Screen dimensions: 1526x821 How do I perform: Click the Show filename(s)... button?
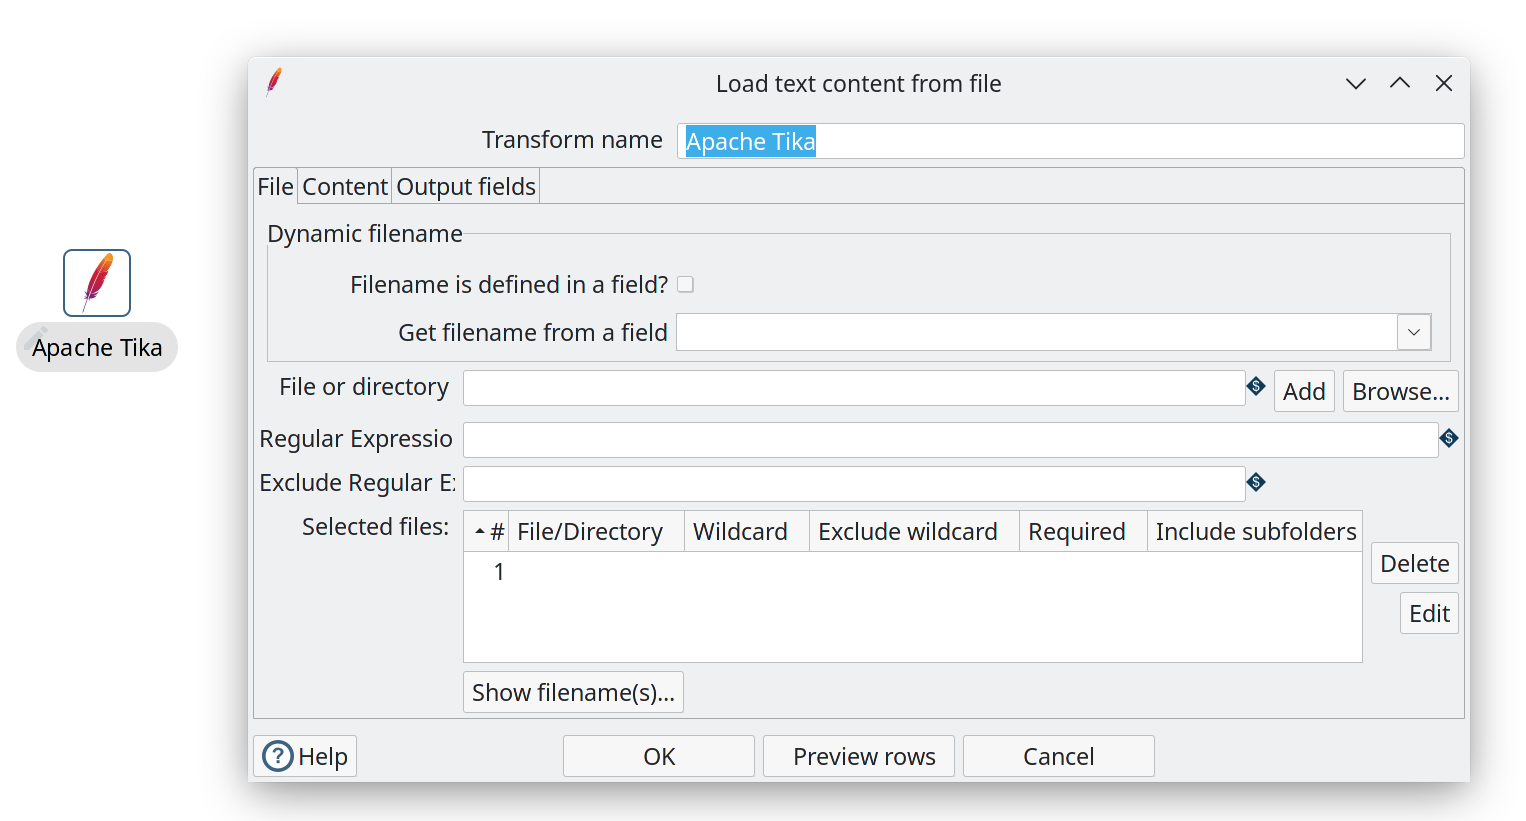(573, 692)
